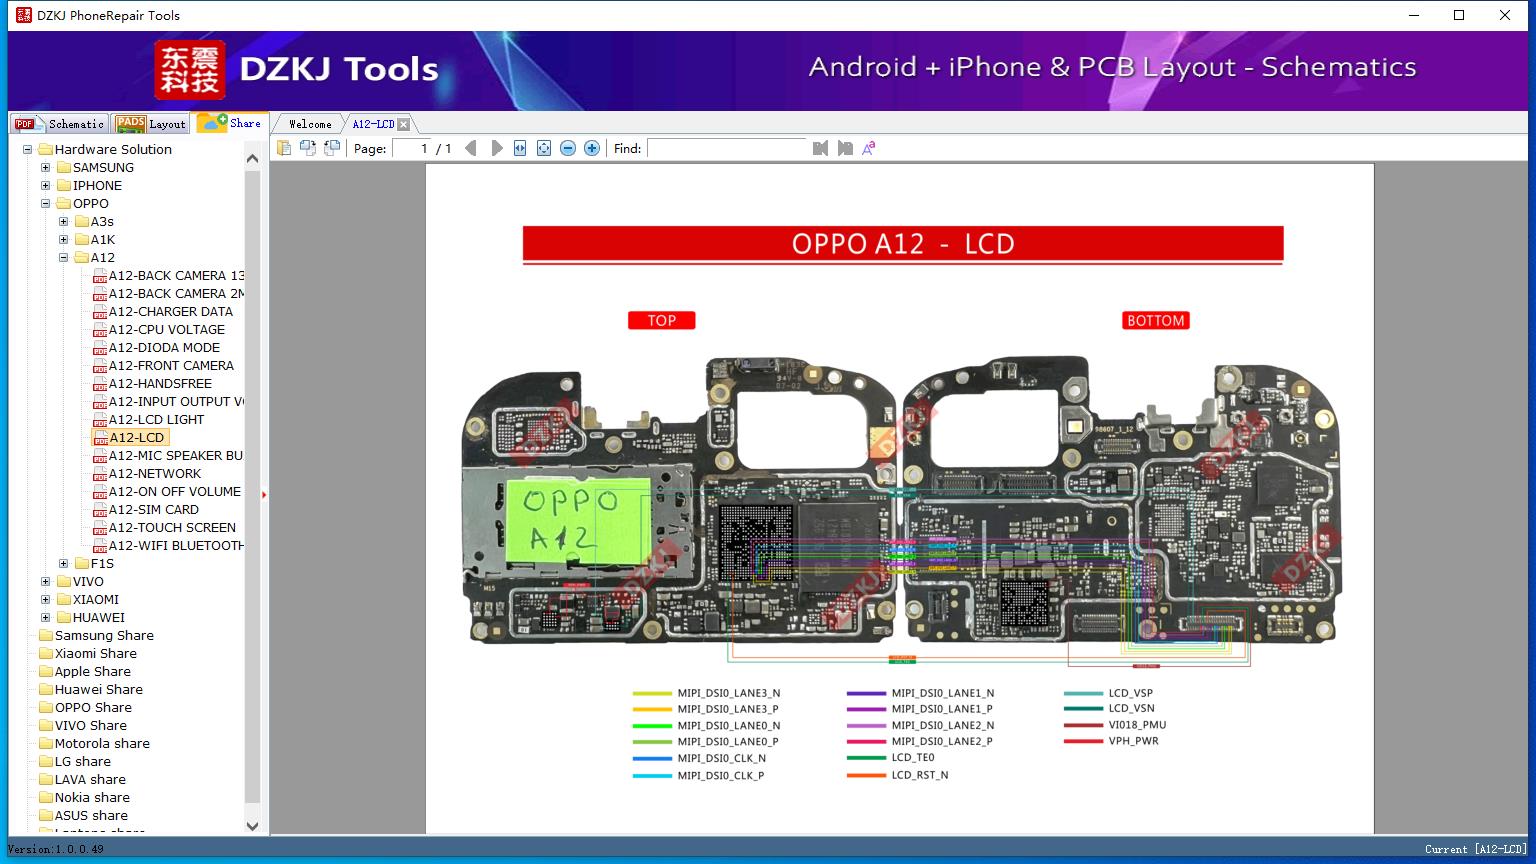Click the PDF icon beside A12-DIODA MODE
Screen dimensions: 1536x864
100,348
